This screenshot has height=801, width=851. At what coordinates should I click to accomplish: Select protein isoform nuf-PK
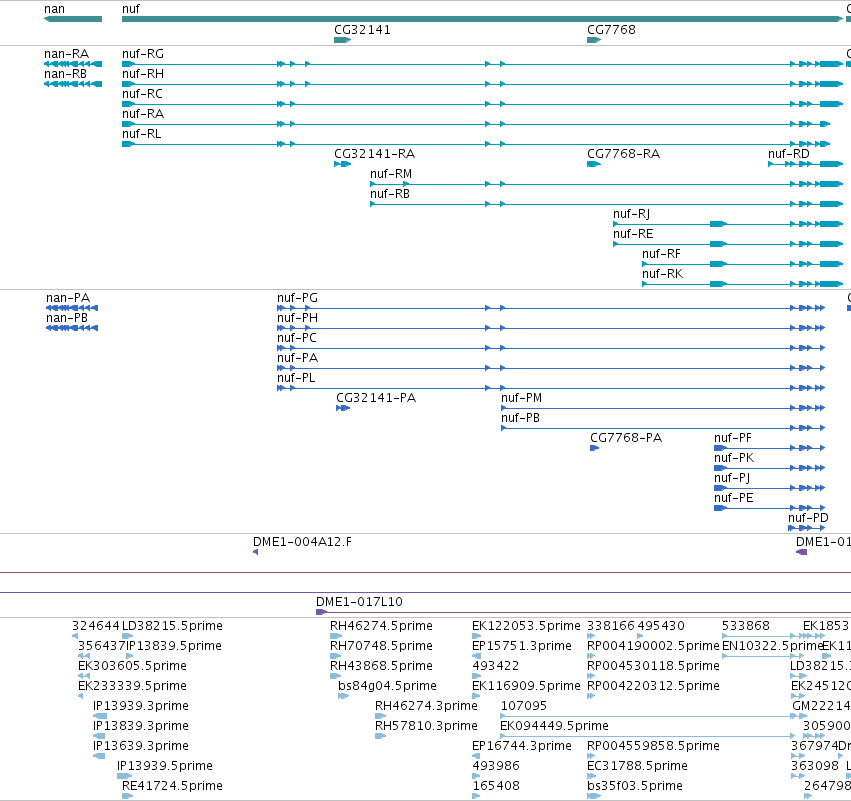(x=734, y=459)
